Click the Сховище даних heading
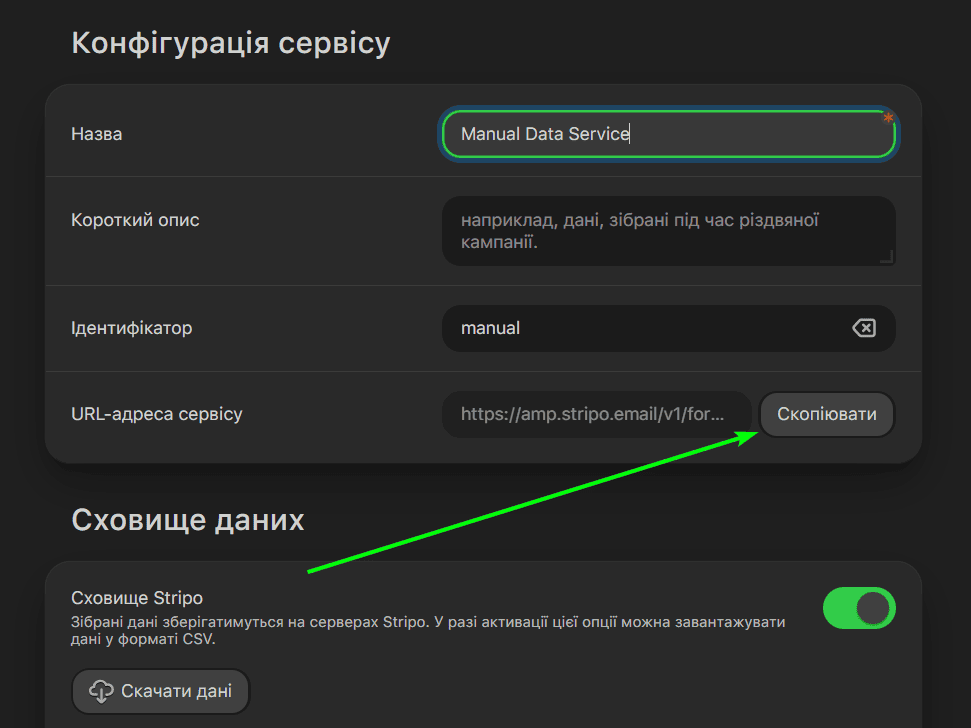 pos(187,520)
